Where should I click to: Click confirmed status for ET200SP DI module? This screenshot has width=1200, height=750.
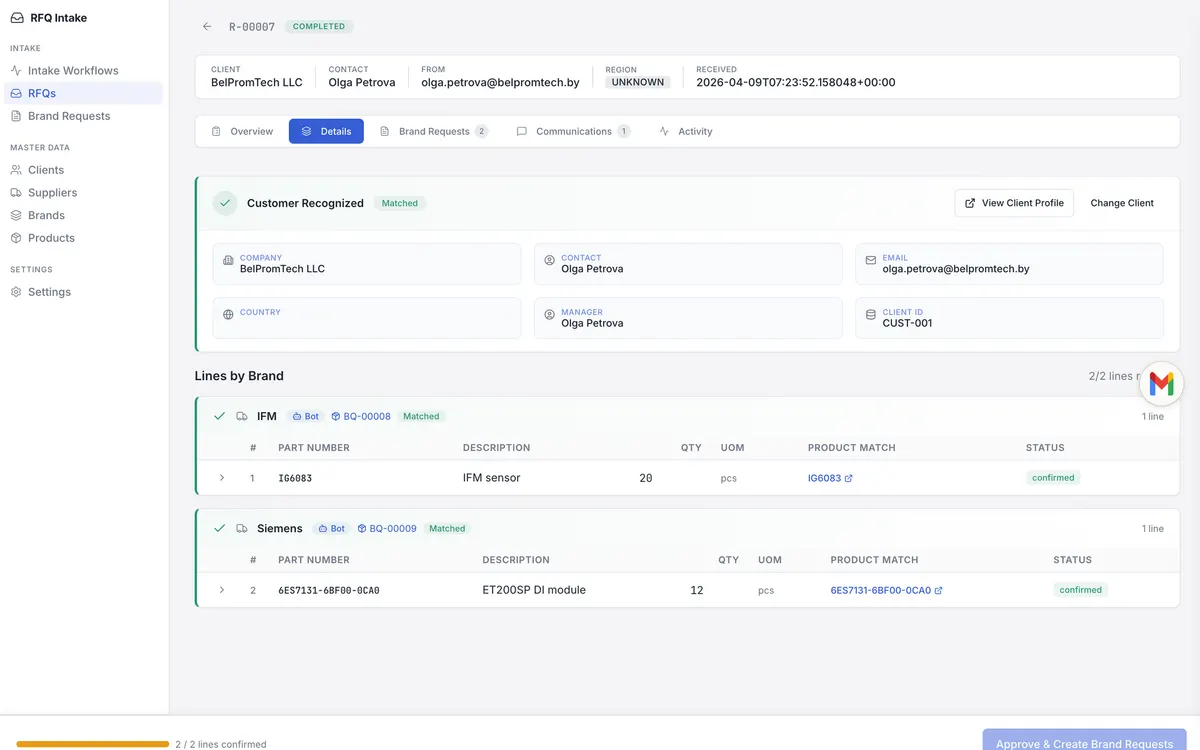click(x=1081, y=590)
